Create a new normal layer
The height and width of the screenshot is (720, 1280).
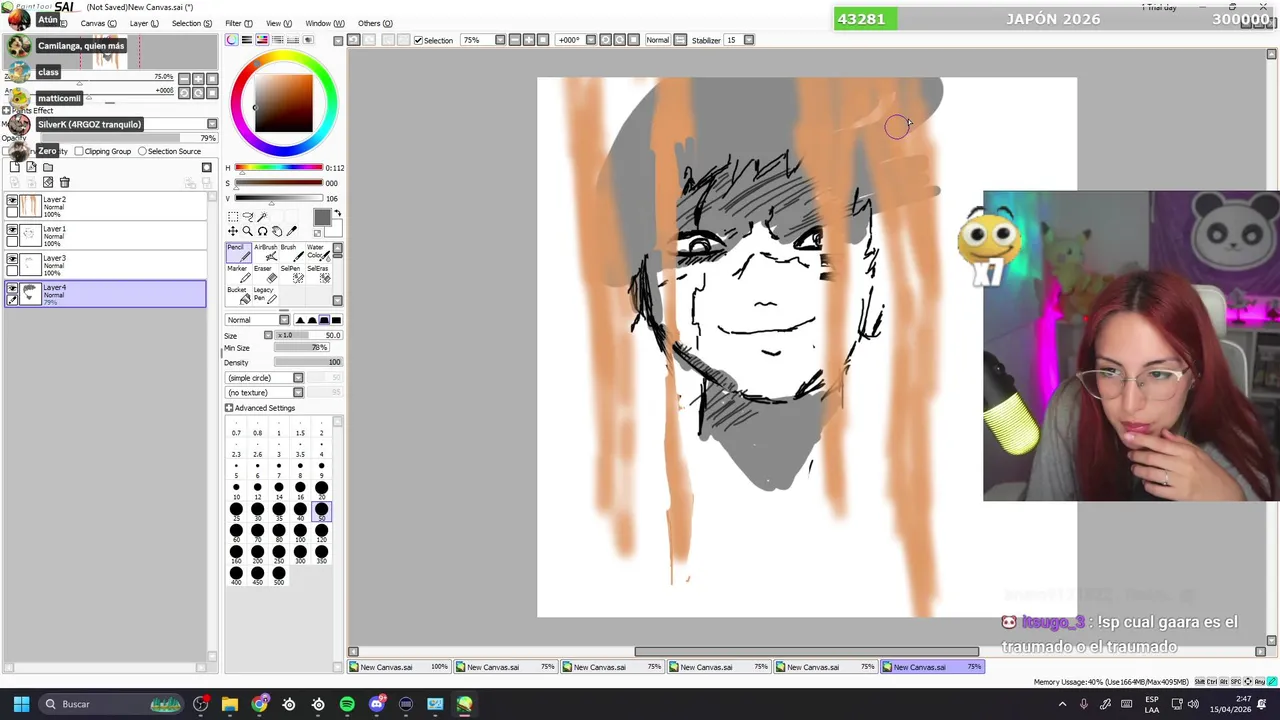pos(15,167)
